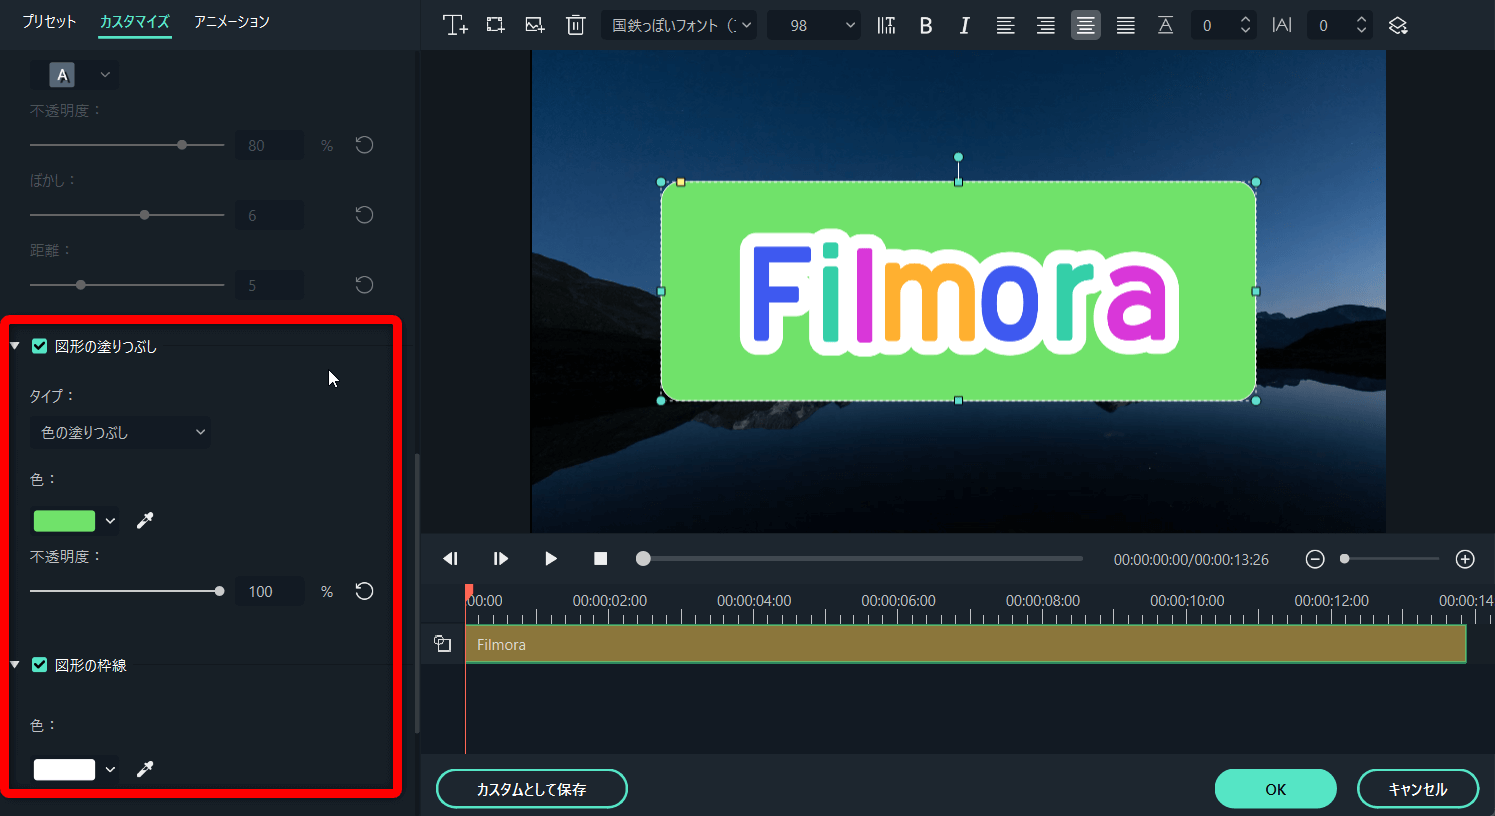Viewport: 1495px width, 816px height.
Task: Open the green fill color dropdown arrow
Action: (x=110, y=521)
